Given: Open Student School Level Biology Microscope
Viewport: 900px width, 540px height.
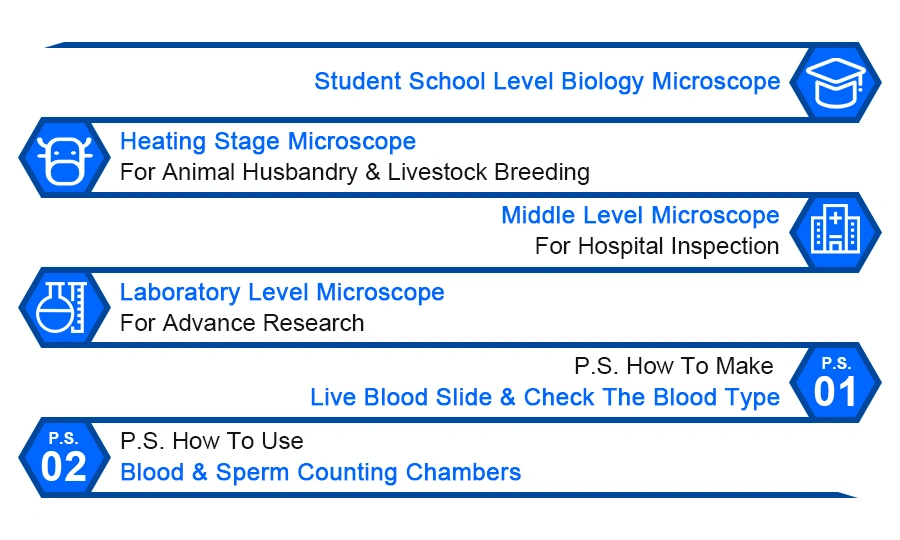Looking at the screenshot, I should (x=547, y=81).
